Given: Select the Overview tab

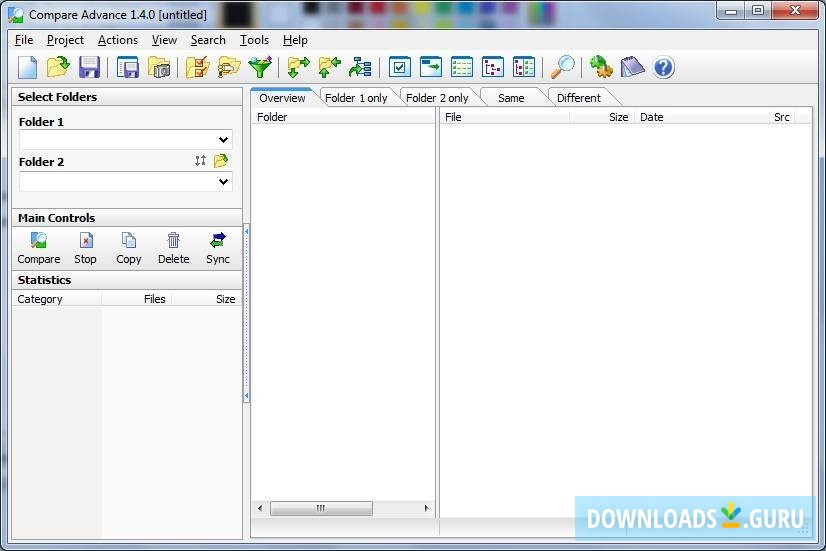Looking at the screenshot, I should 282,98.
